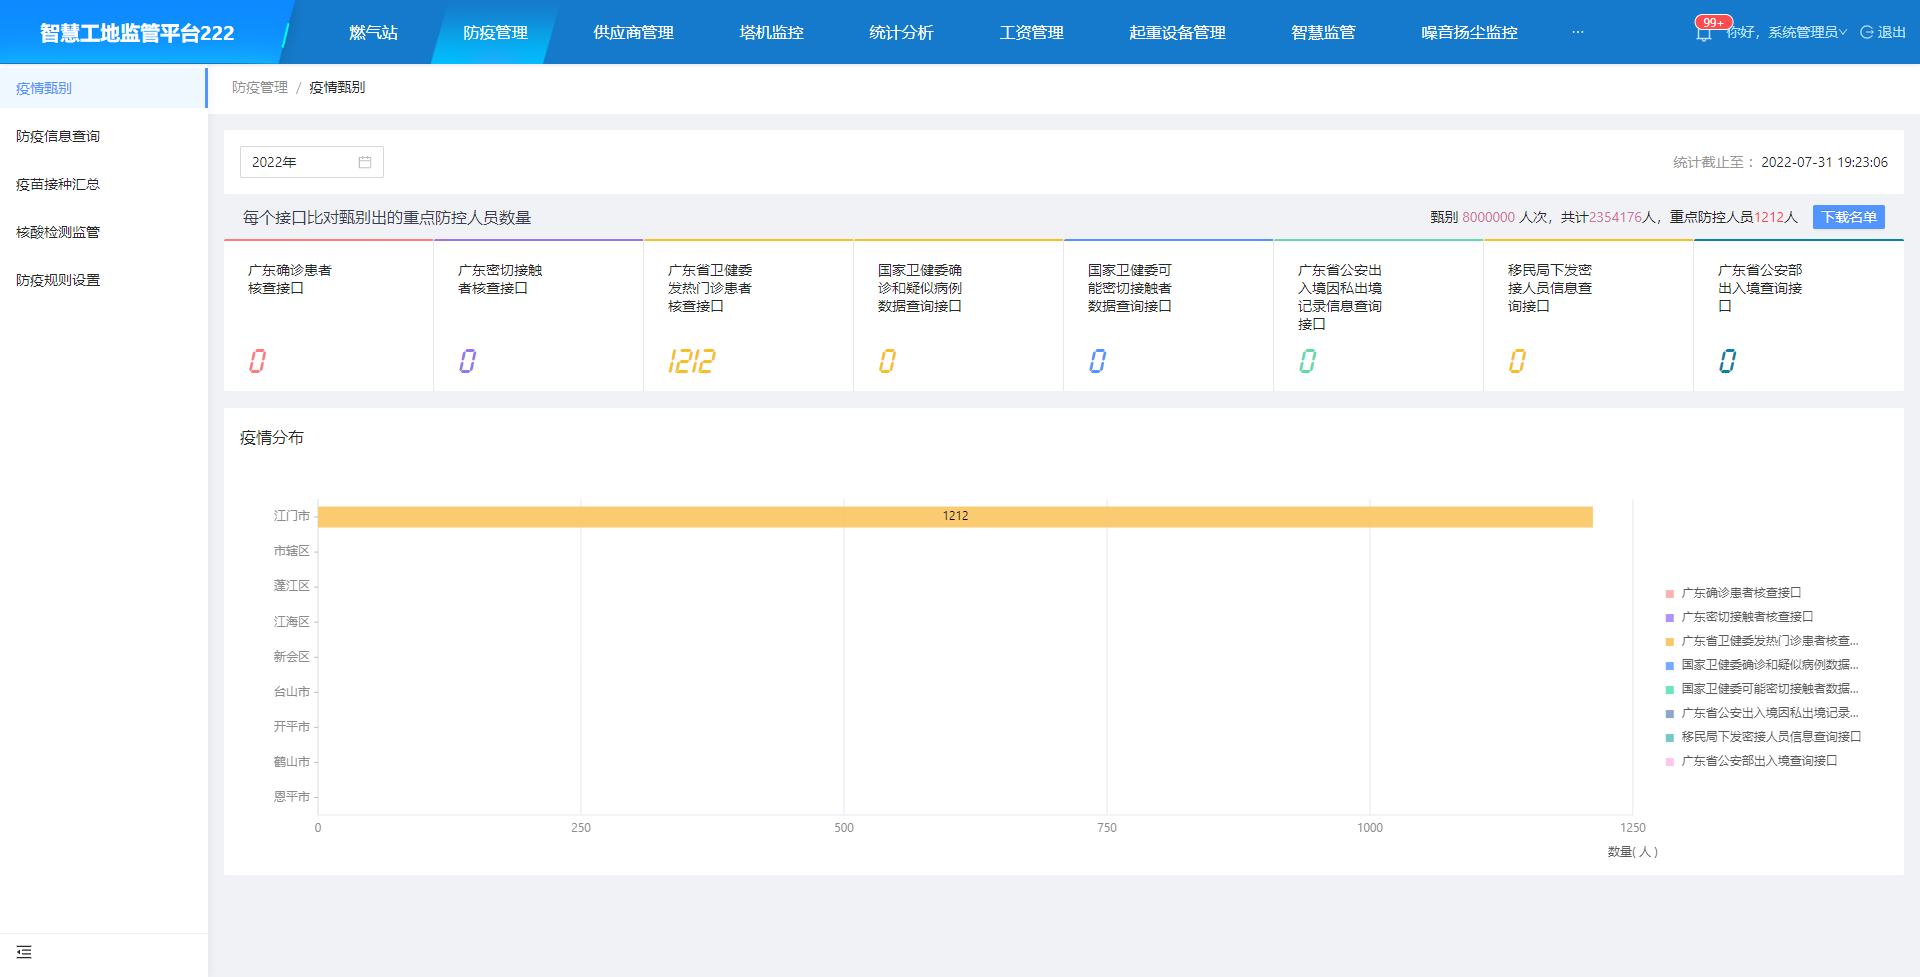Toggle 广东省卫健委发热门诊 legend swatch
This screenshot has height=977, width=1920.
[1669, 641]
